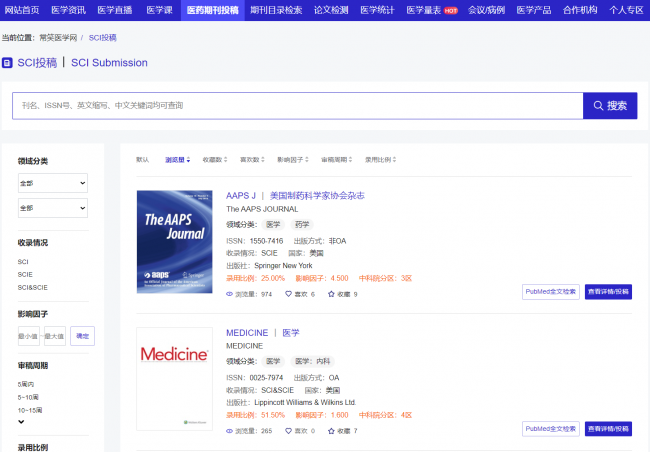This screenshot has height=452, width=650.
Task: Sort results by 影响因子
Action: pyautogui.click(x=293, y=160)
